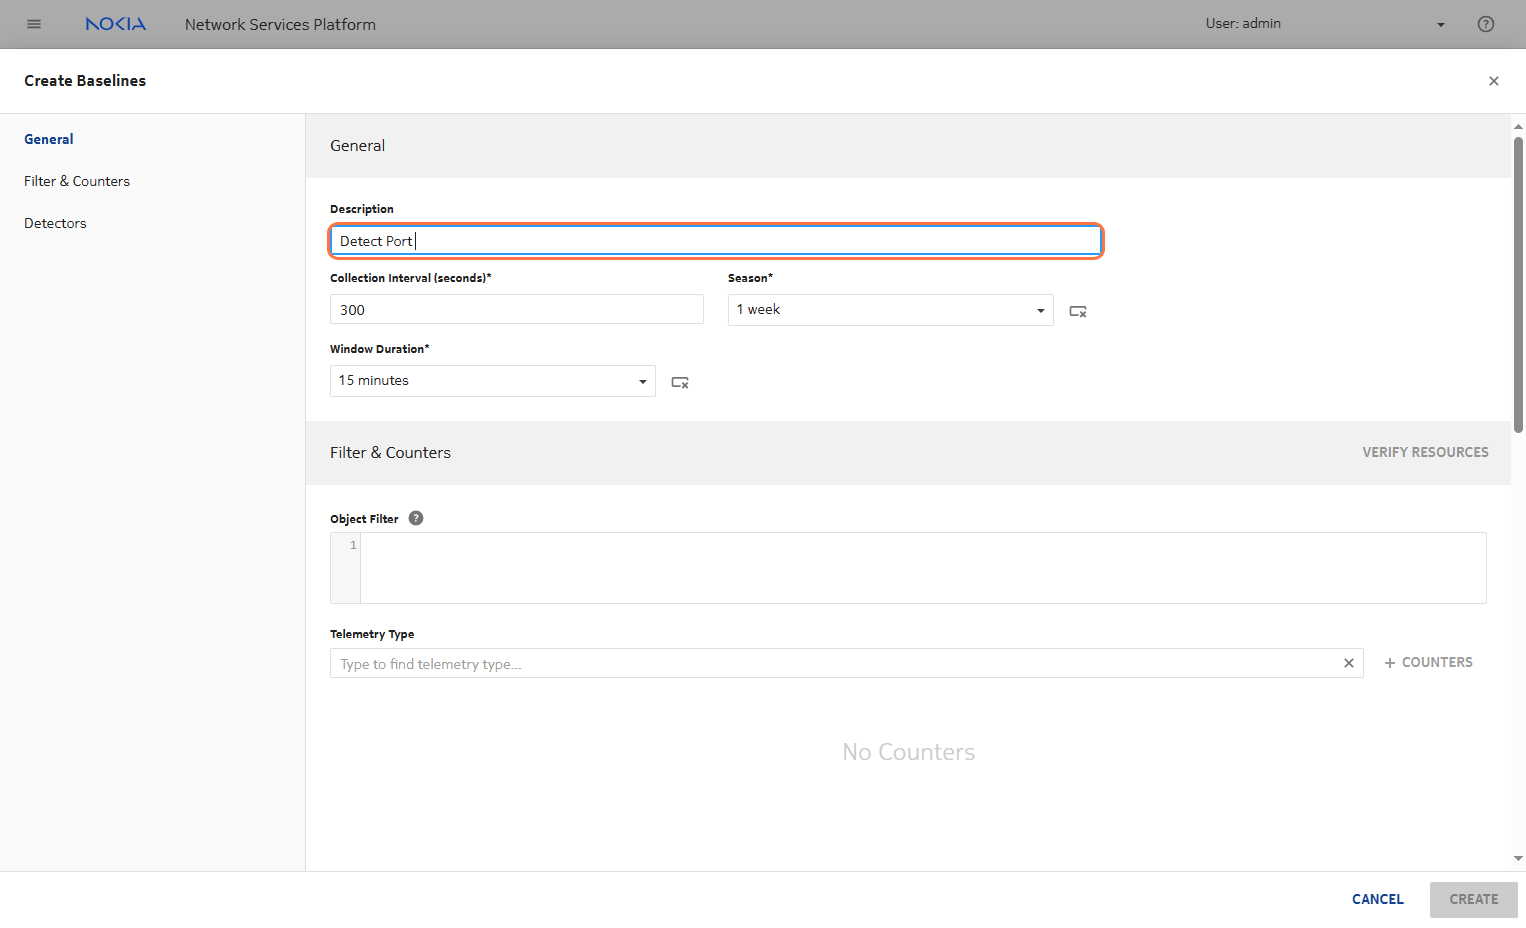Viewport: 1526px width, 928px height.
Task: Click into the Collection Interval field
Action: point(516,310)
